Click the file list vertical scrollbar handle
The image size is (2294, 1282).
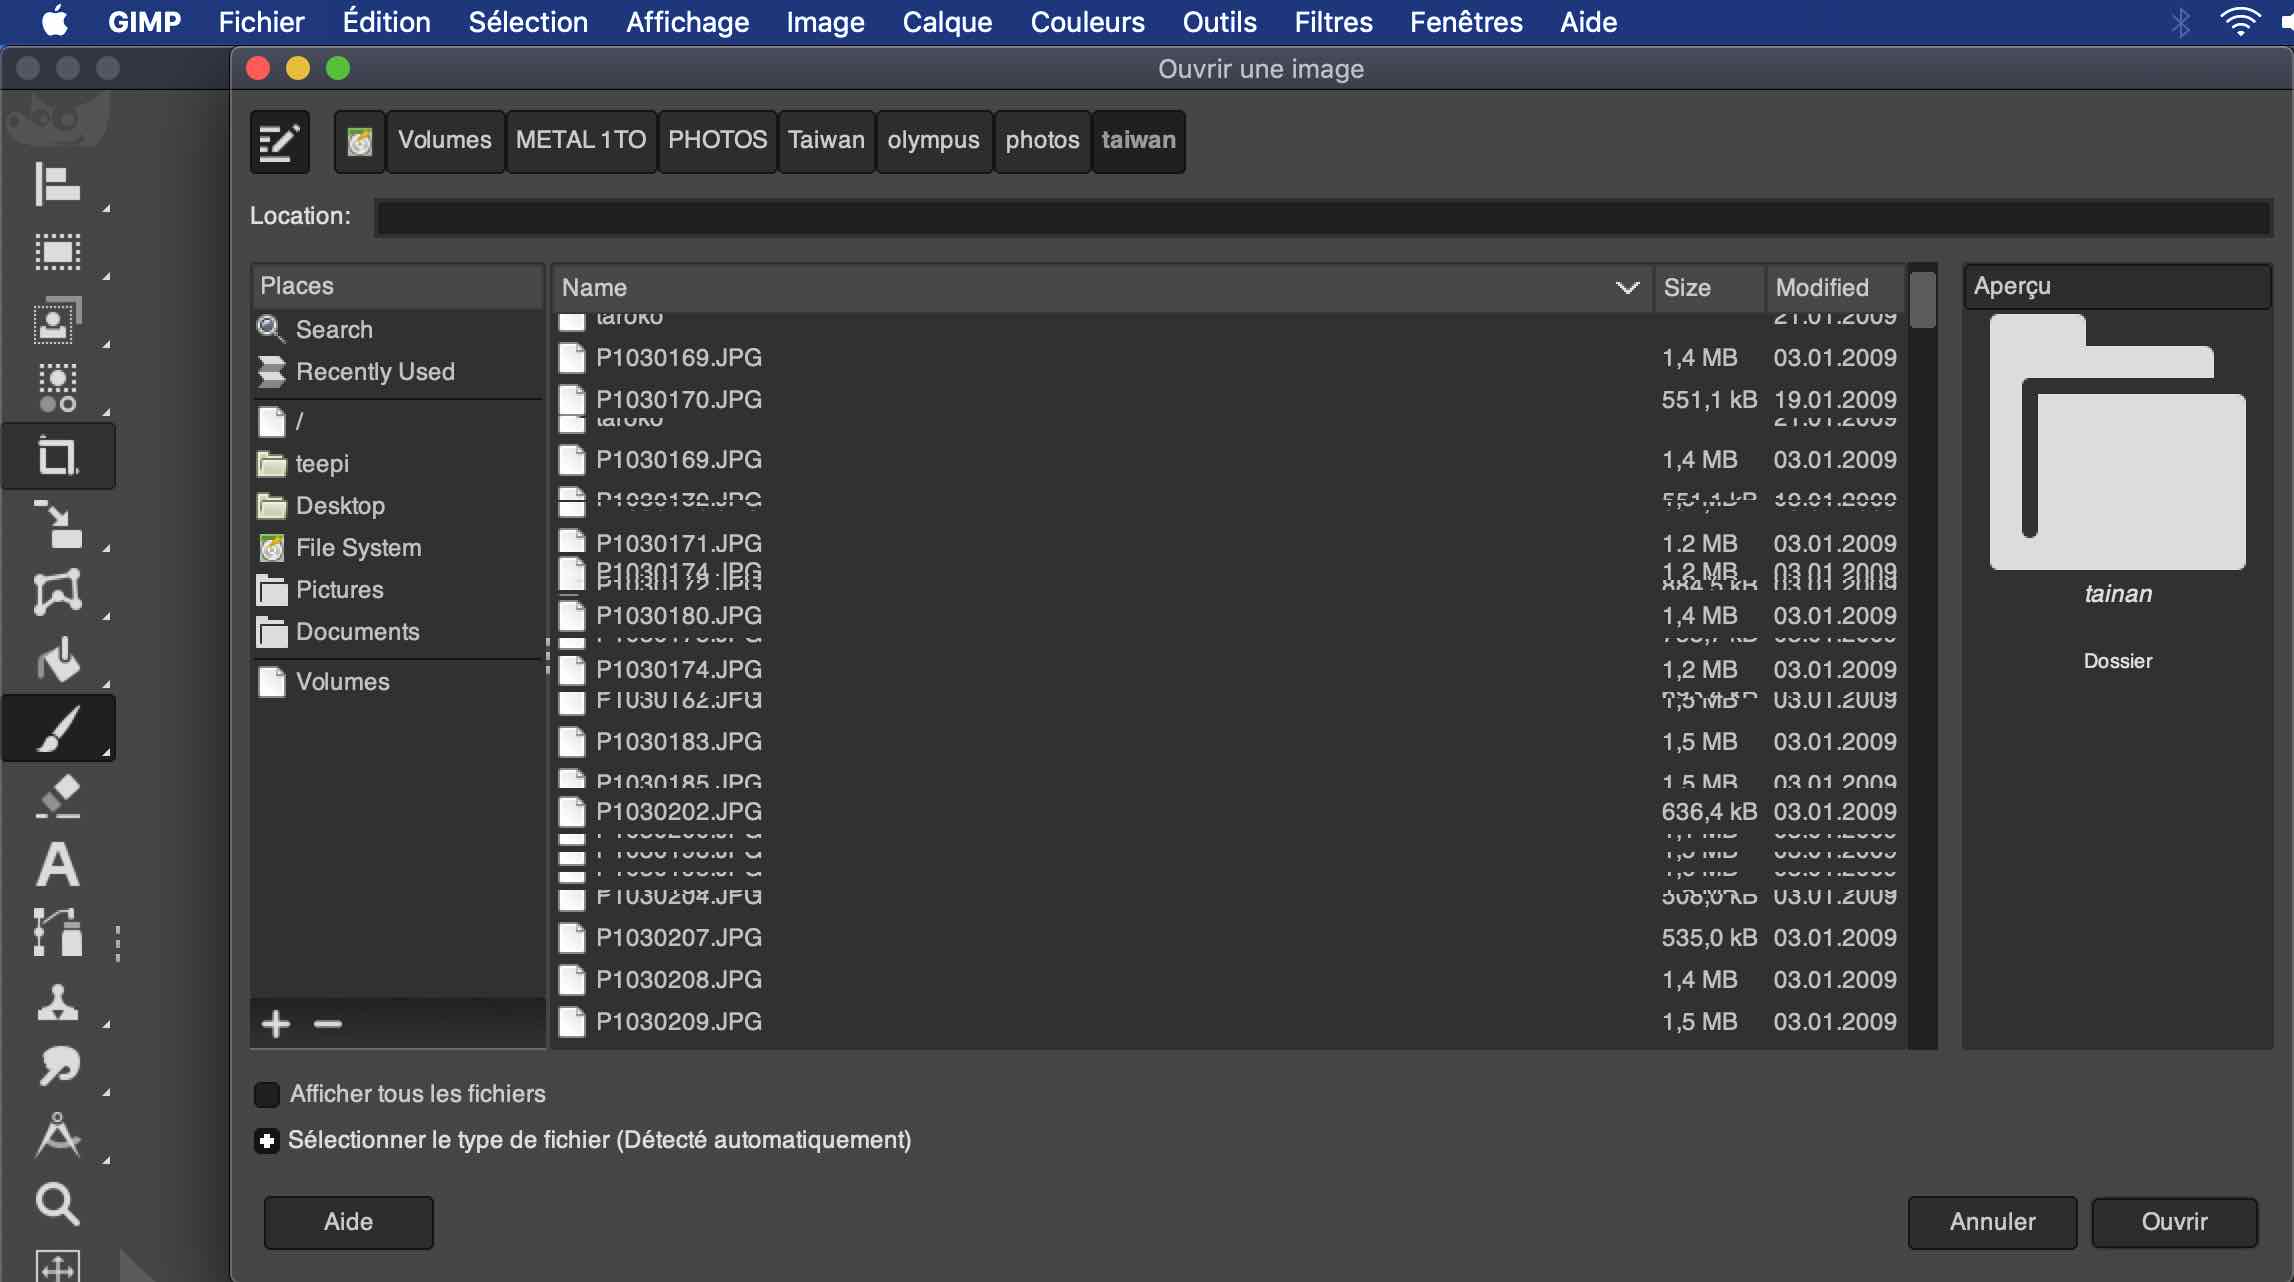coord(1922,300)
